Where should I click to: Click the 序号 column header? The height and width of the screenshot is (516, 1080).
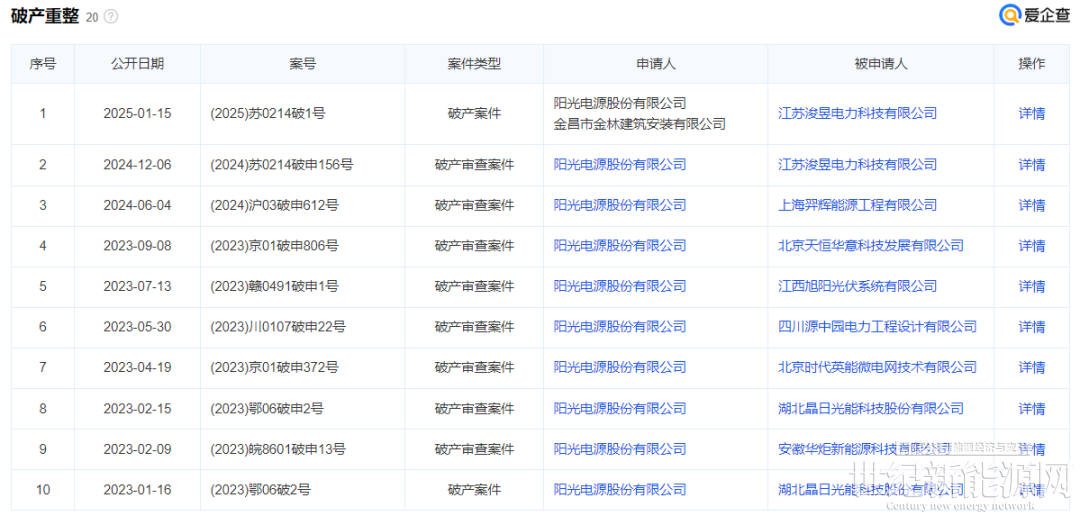(x=43, y=64)
